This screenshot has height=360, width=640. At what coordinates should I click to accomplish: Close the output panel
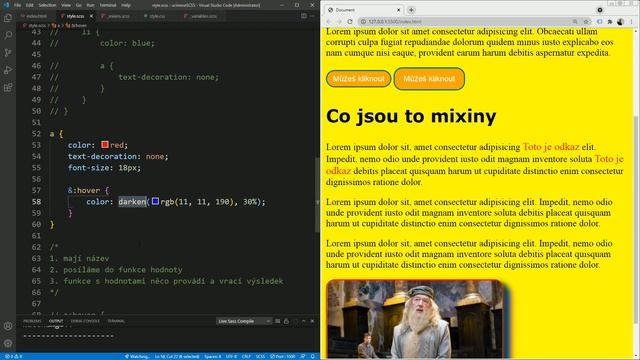click(x=312, y=321)
